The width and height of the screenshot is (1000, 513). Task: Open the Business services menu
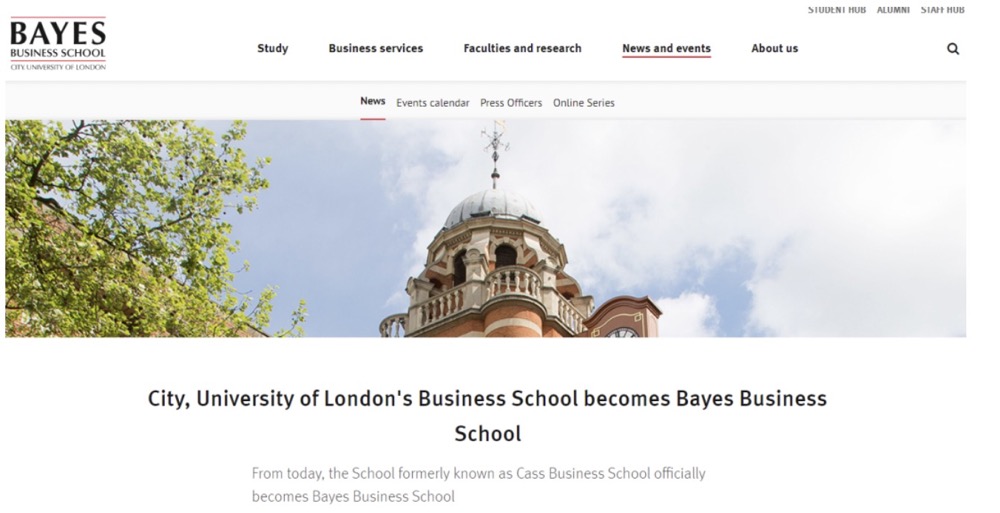pos(376,48)
